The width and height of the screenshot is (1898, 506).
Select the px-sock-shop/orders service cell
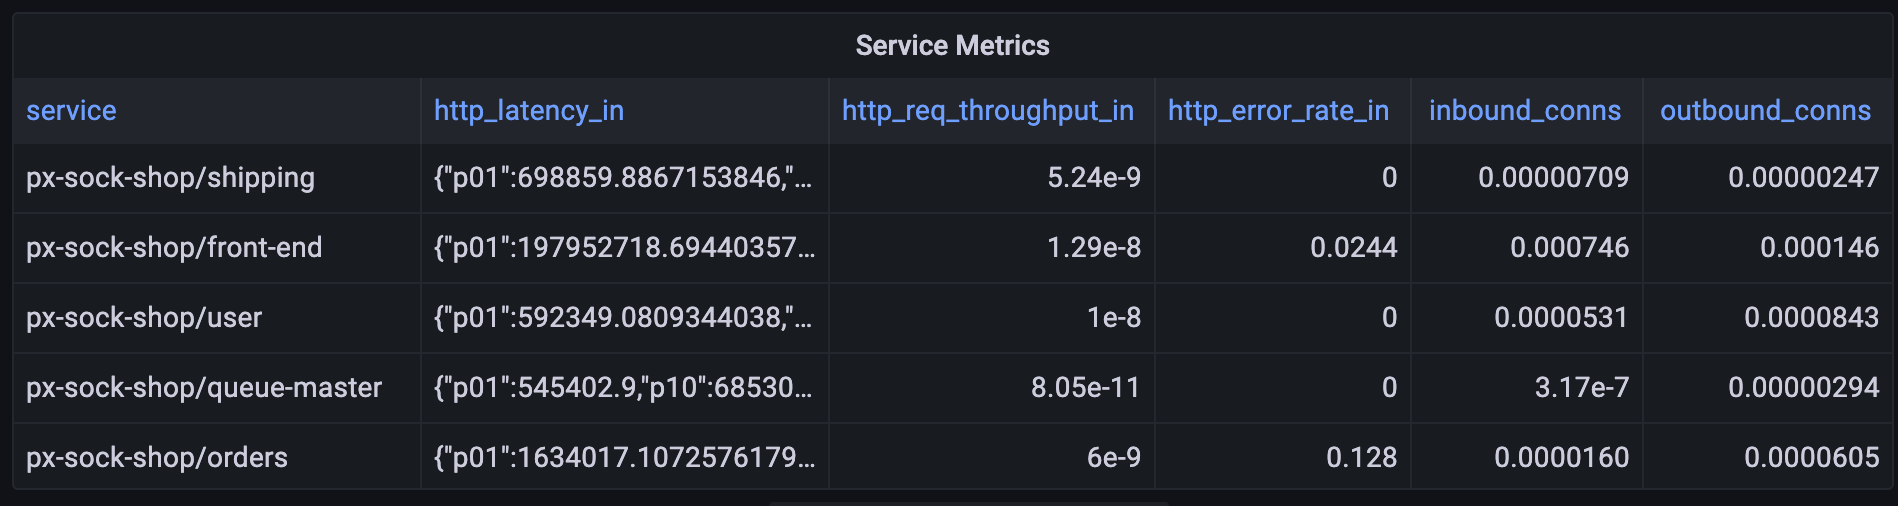pos(157,458)
